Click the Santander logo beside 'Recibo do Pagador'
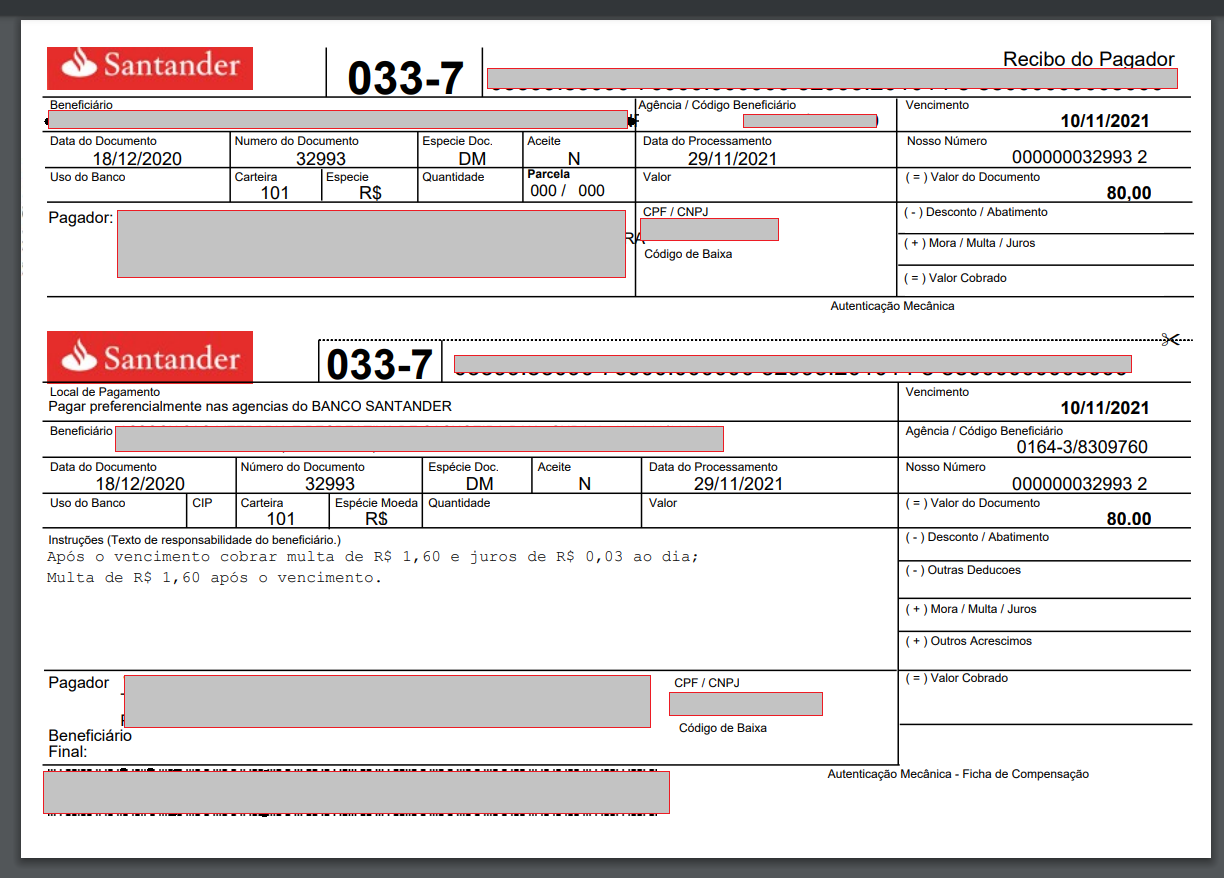Viewport: 1224px width, 878px height. coord(150,68)
